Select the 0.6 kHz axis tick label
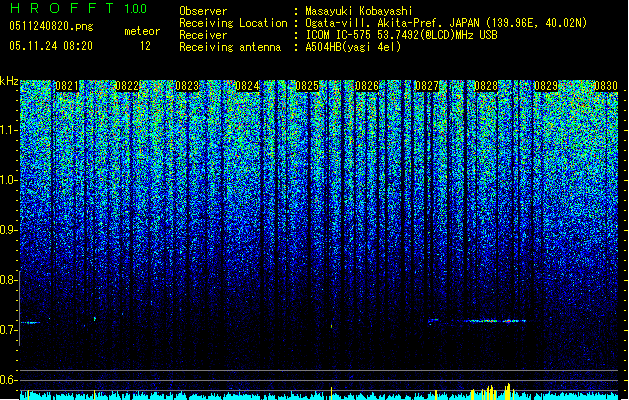Image resolution: width=629 pixels, height=400 pixels. tap(8, 380)
